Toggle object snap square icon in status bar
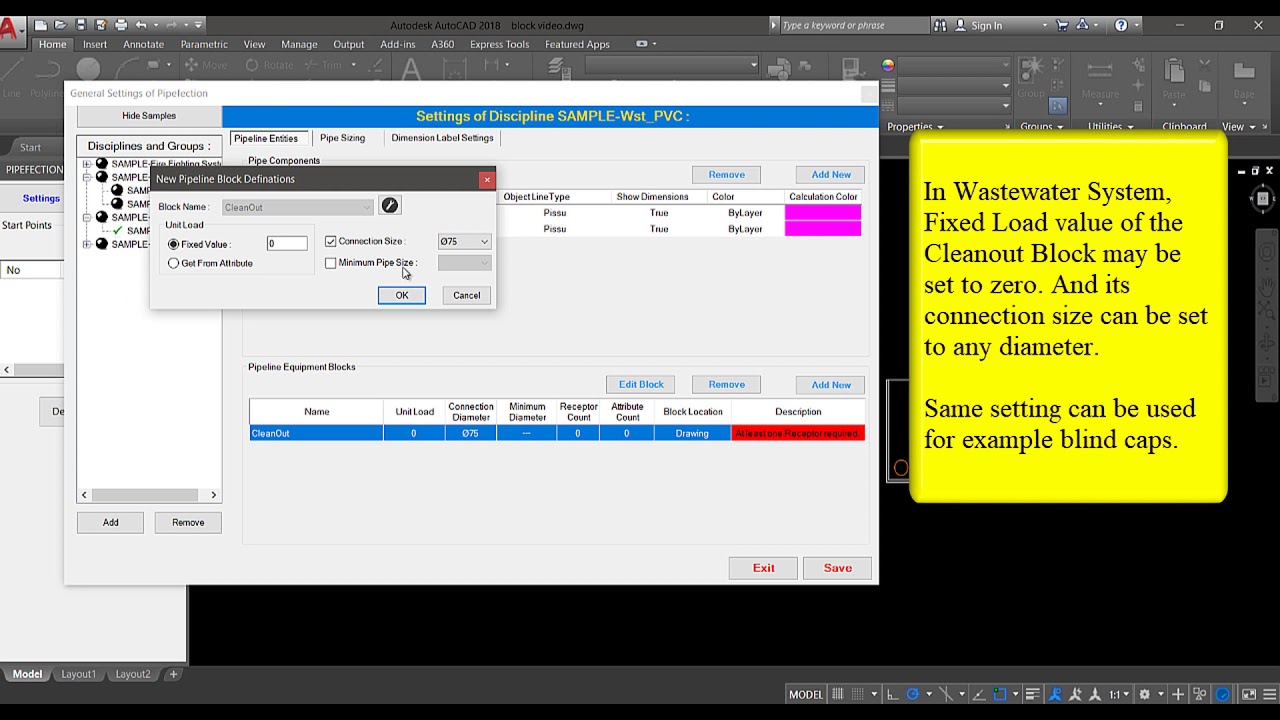1280x720 pixels. [1000, 694]
